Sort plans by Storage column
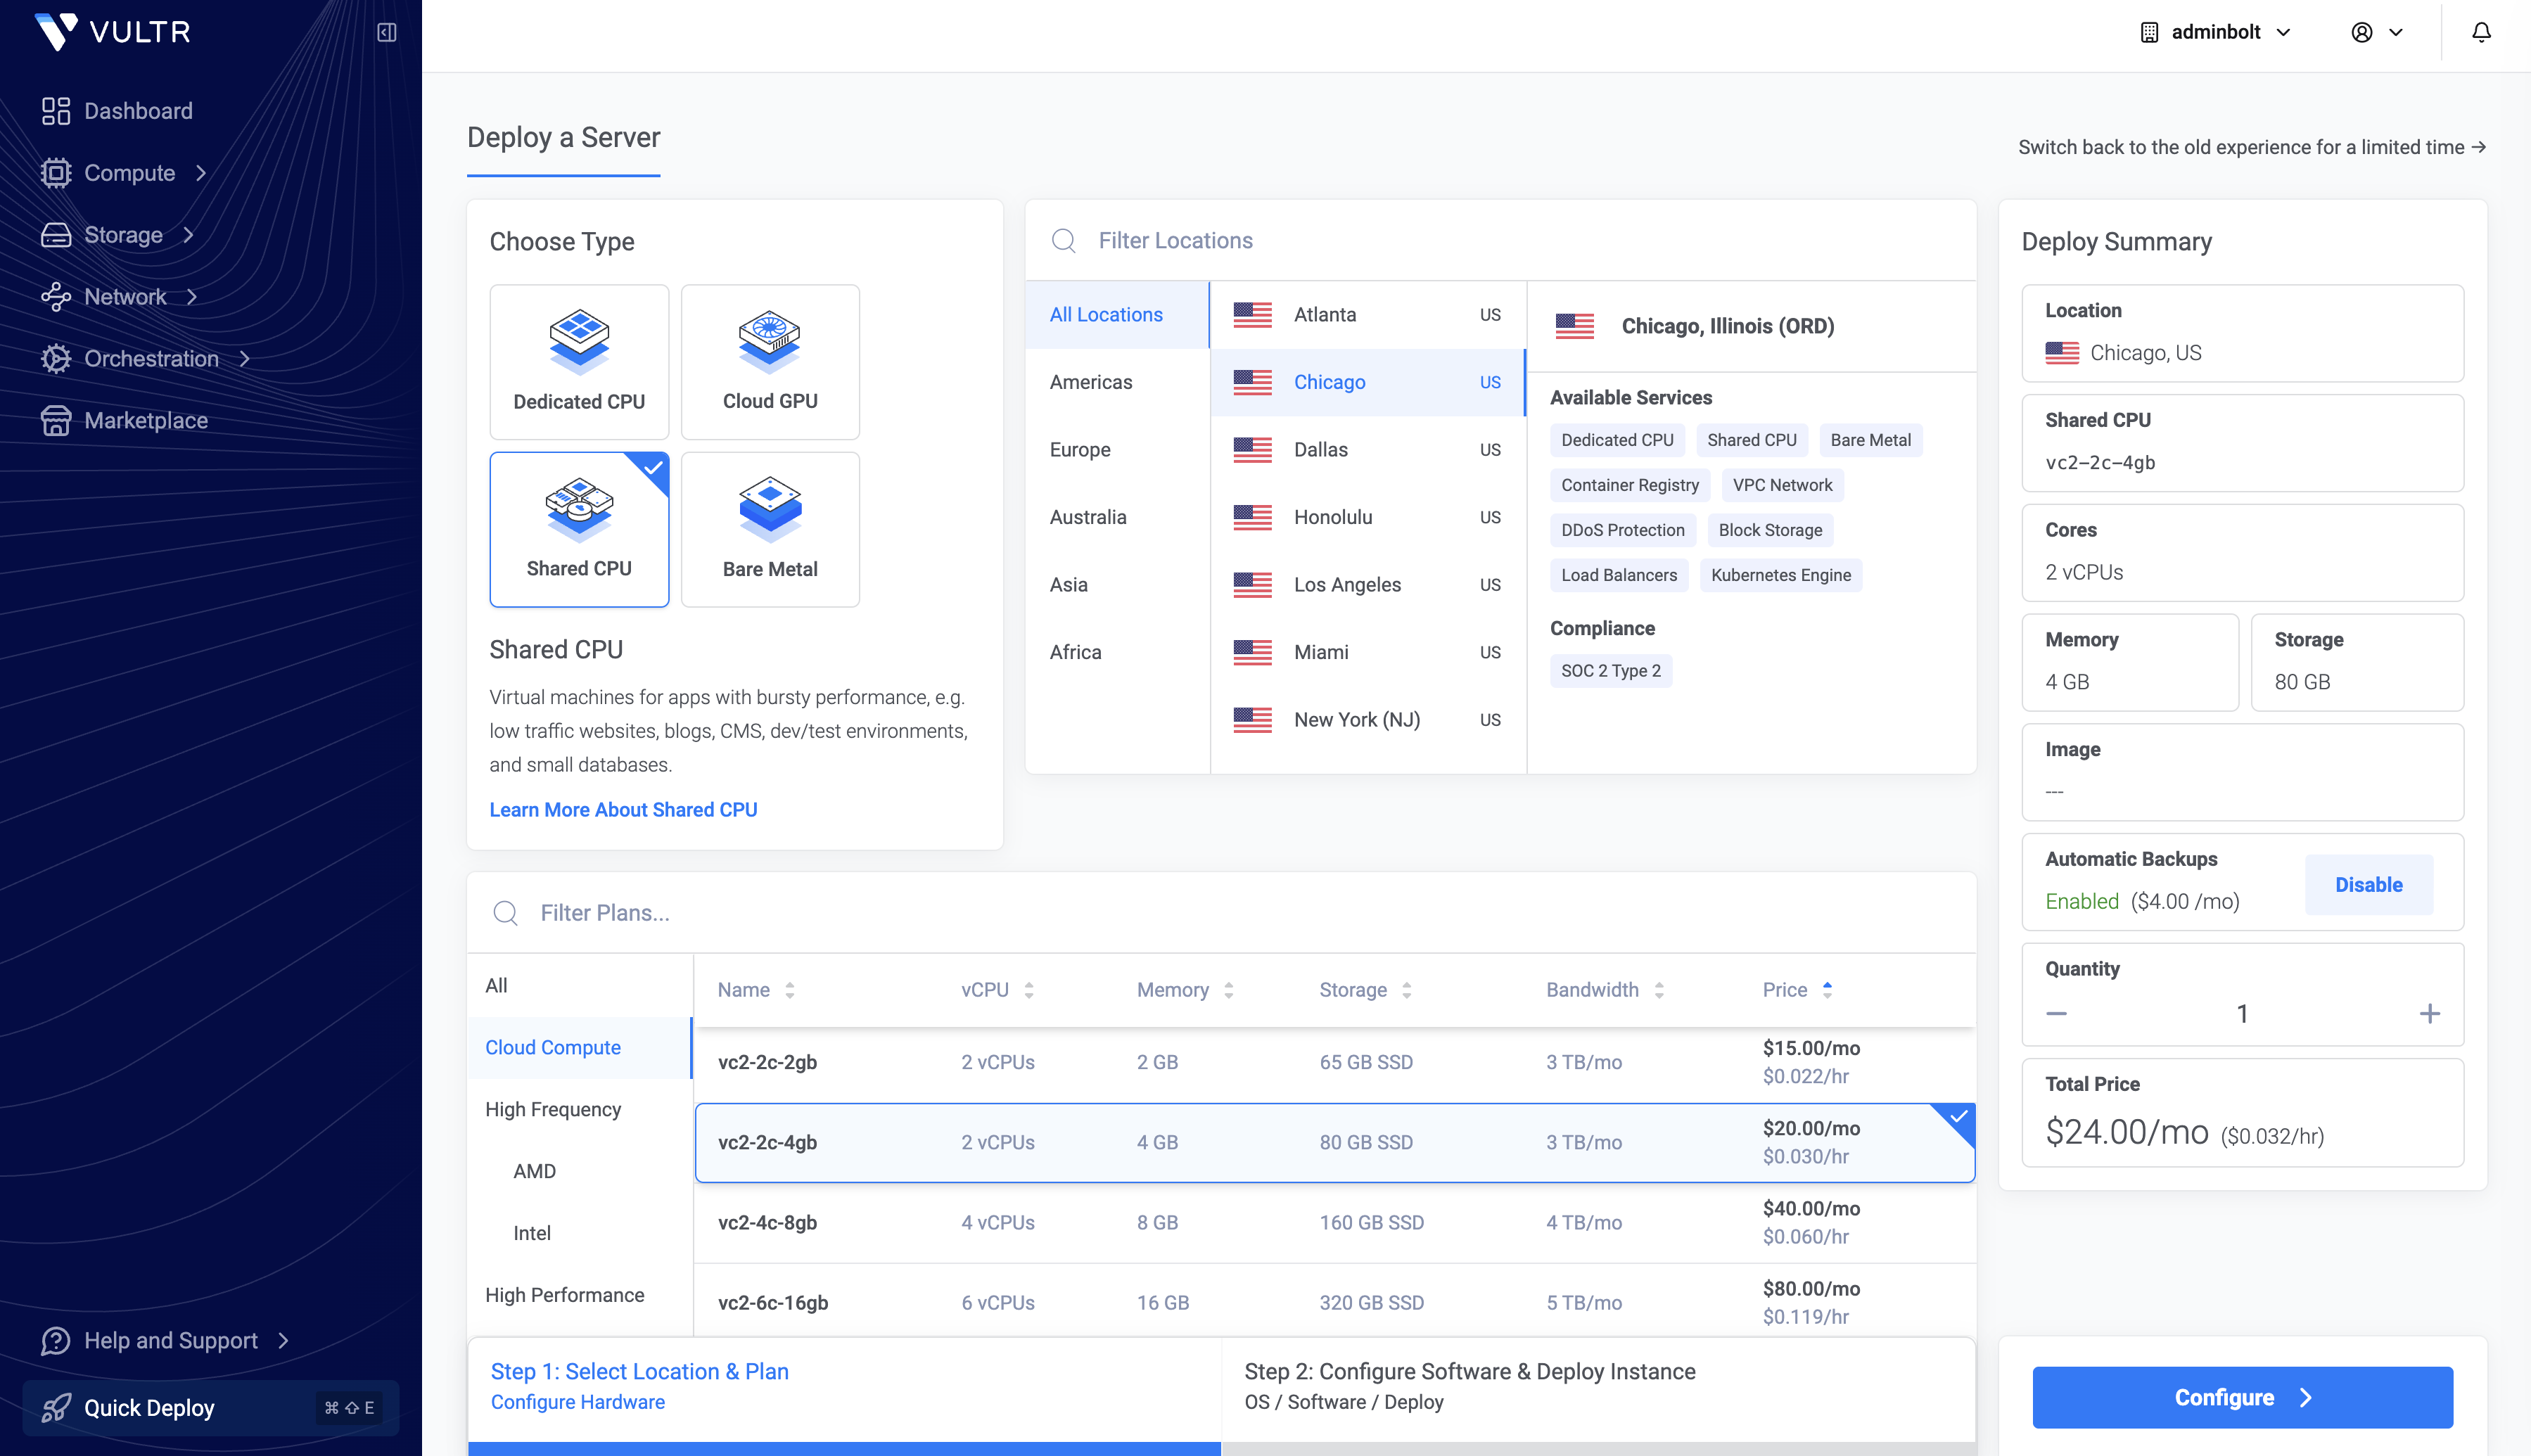Screen dimensions: 2531x1456 point(1365,990)
